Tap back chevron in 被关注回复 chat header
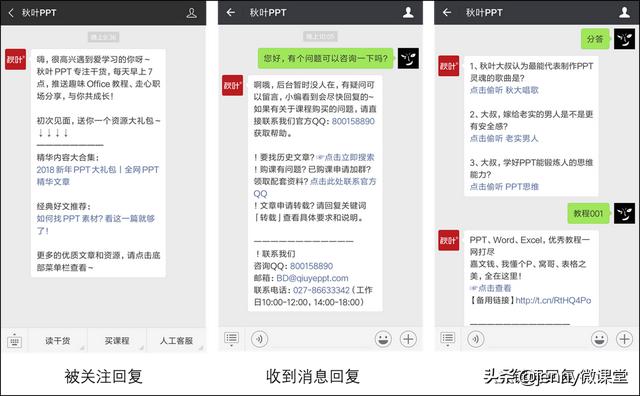This screenshot has height=396, width=640. point(11,13)
